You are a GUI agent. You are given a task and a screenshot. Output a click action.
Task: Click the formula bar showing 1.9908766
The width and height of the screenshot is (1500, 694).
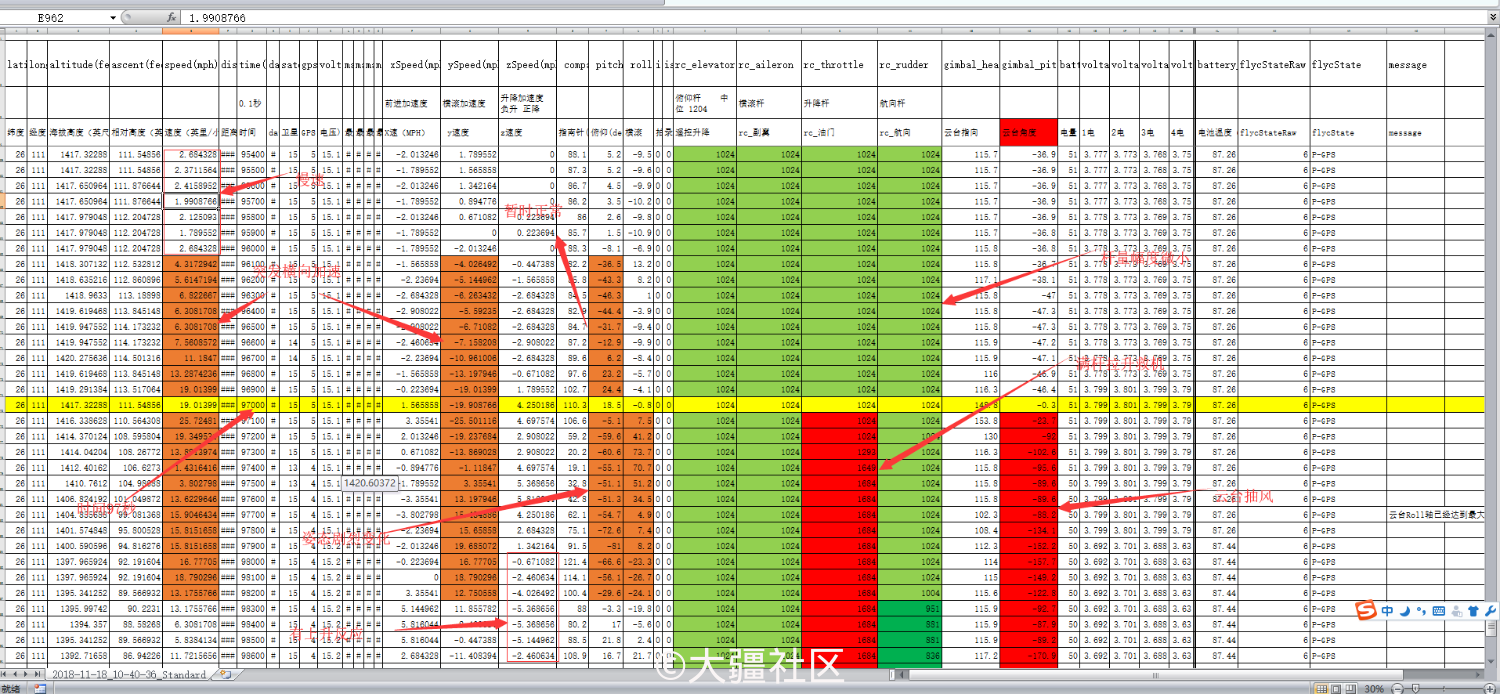point(835,18)
